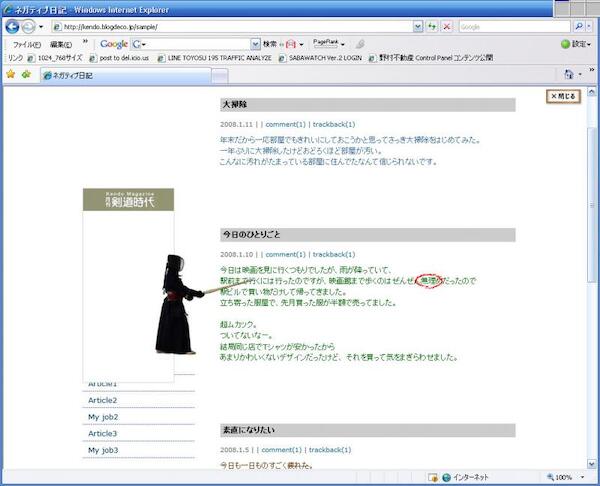The image size is (600, 486).
Task: Click the kendo fighter figure image
Action: pos(178,305)
